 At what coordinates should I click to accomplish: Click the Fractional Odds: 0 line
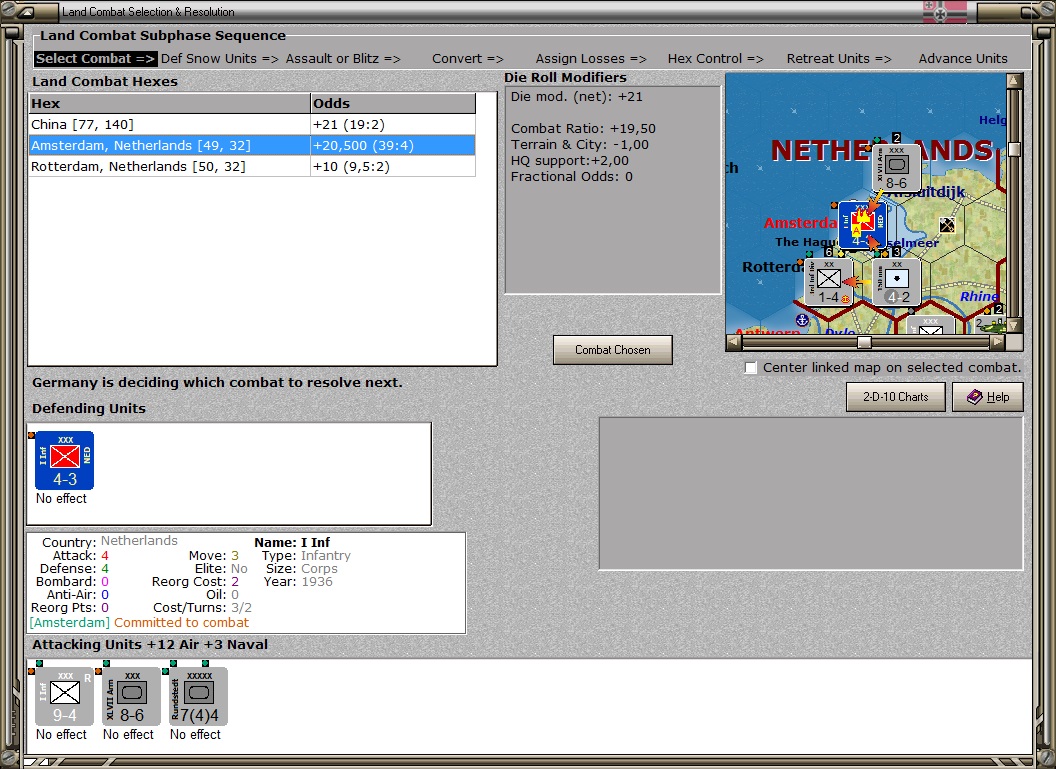coord(571,176)
